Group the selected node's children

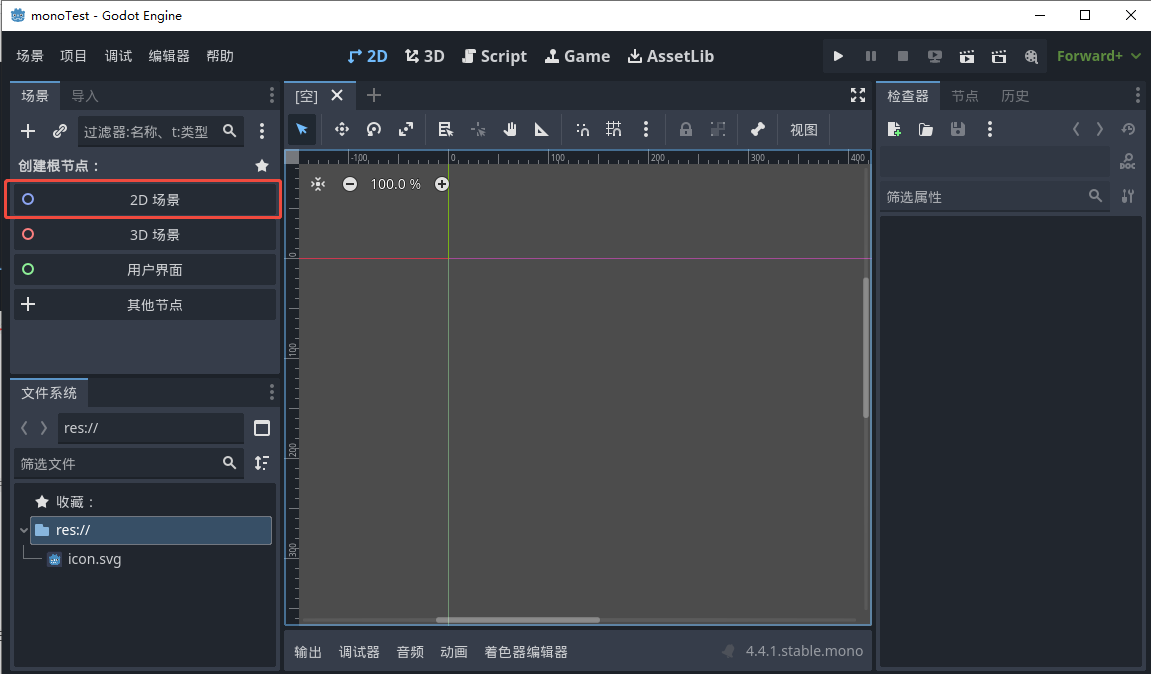[718, 130]
